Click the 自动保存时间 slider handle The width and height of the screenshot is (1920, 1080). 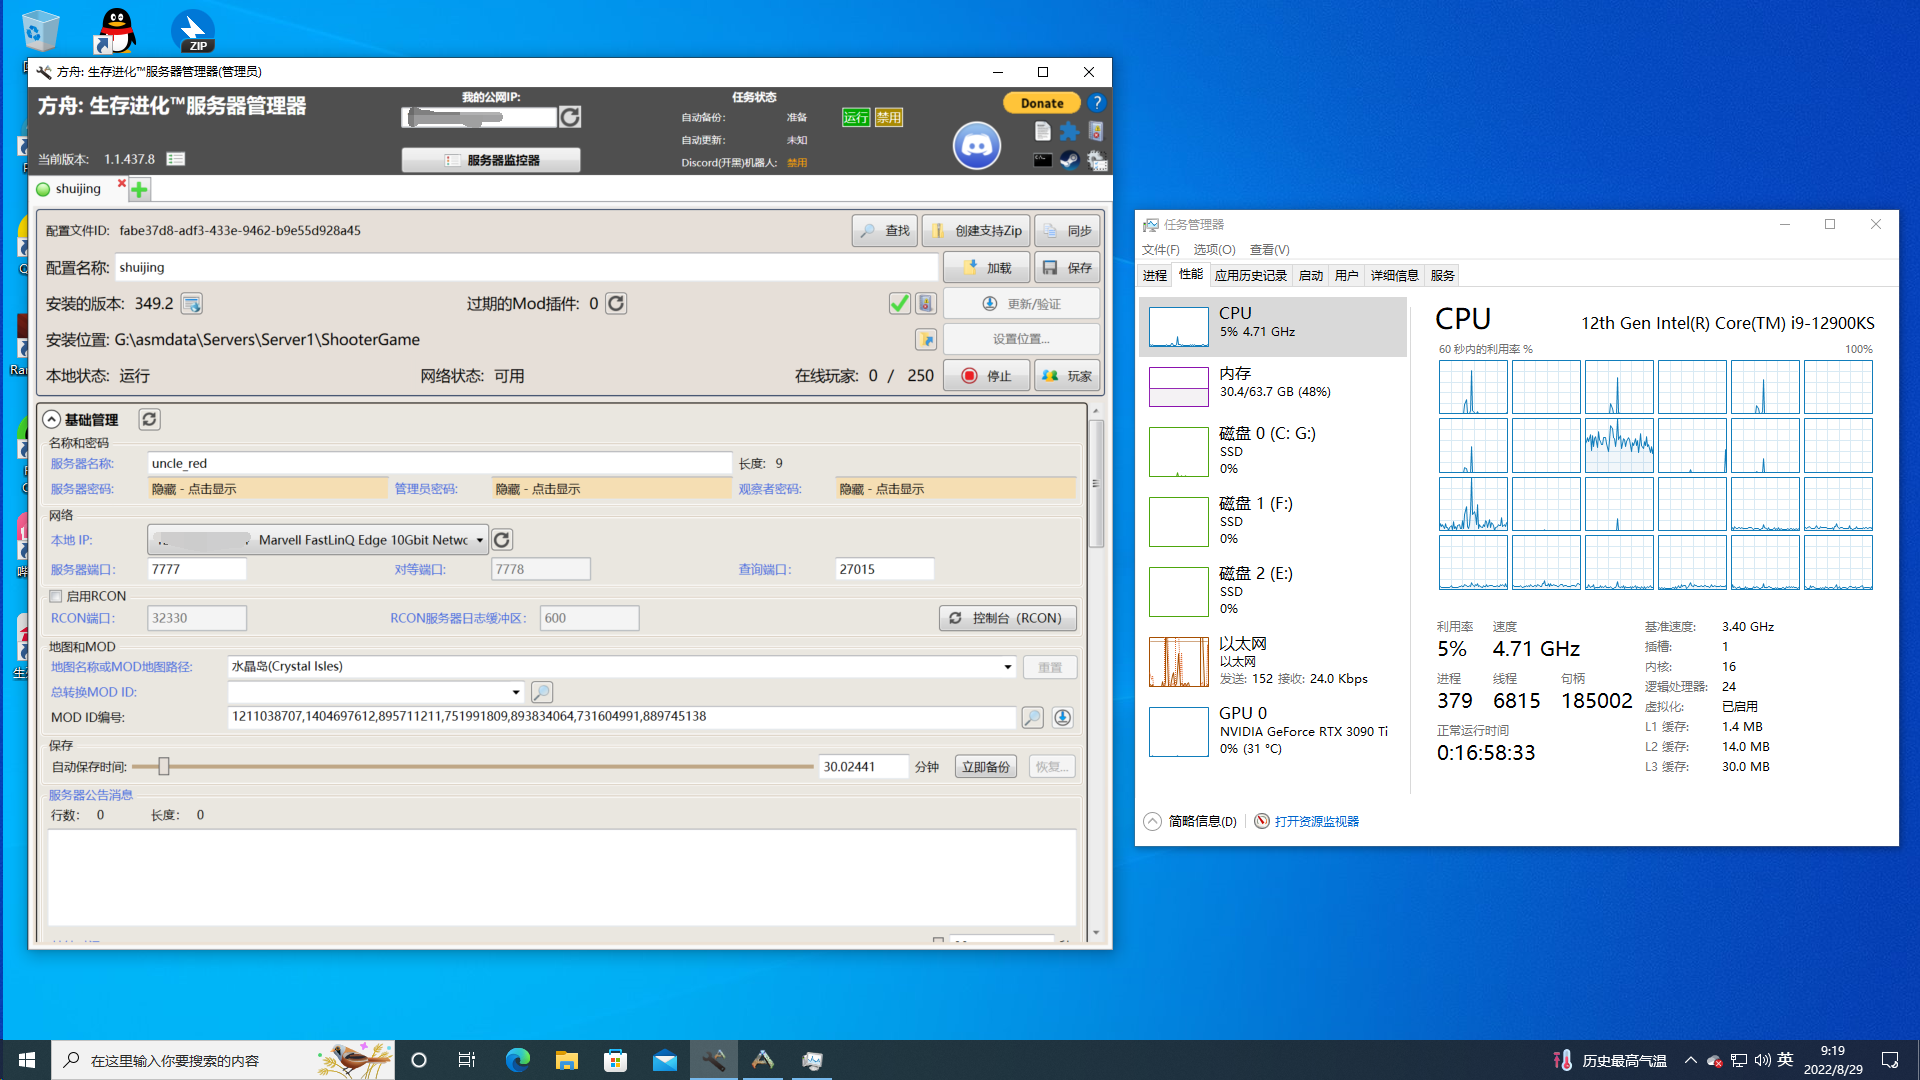[163, 767]
